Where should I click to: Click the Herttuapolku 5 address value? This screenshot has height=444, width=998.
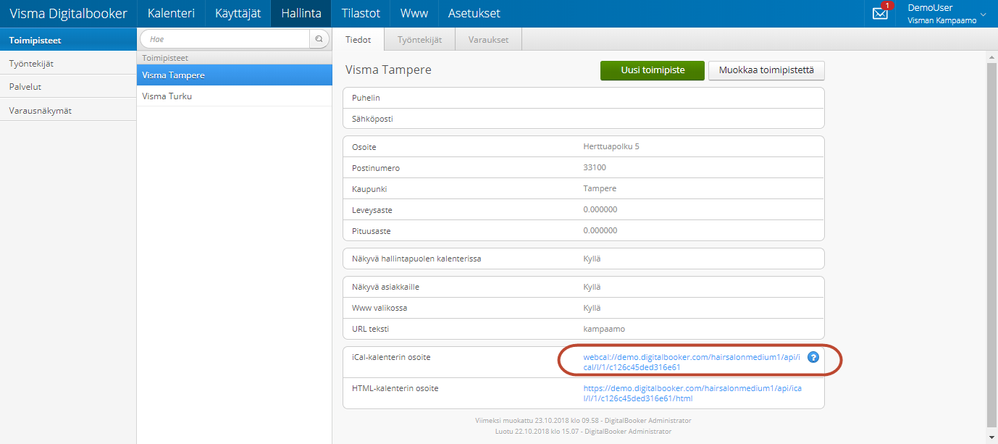coord(611,147)
